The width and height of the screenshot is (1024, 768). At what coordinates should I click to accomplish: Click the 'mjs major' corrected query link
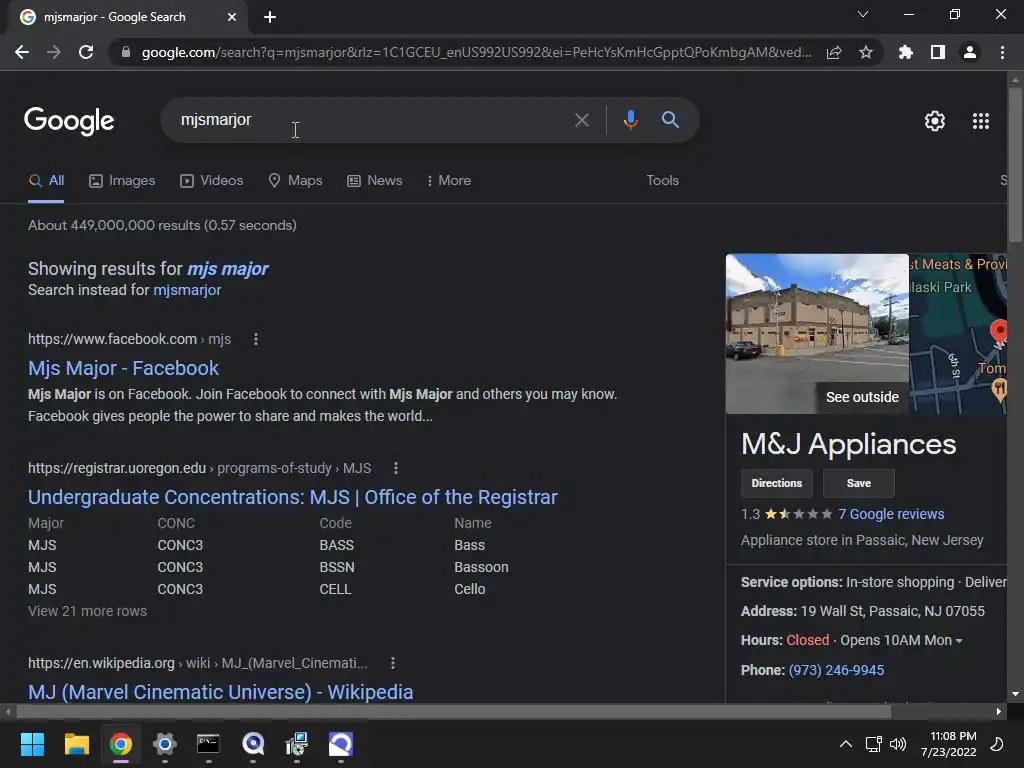pos(228,269)
